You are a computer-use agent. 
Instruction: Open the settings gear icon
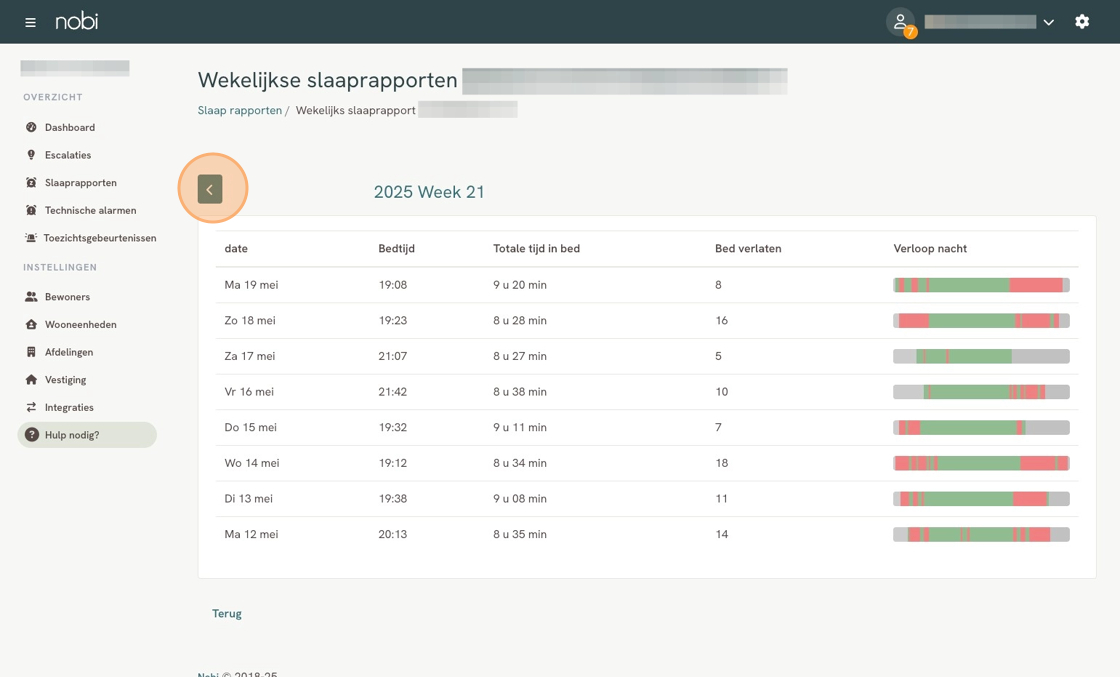(1082, 22)
